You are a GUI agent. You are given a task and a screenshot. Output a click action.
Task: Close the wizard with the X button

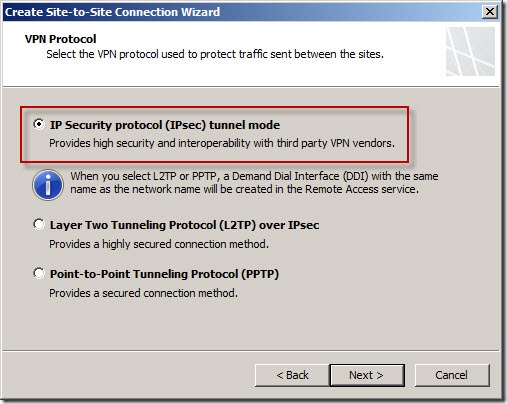coord(490,12)
